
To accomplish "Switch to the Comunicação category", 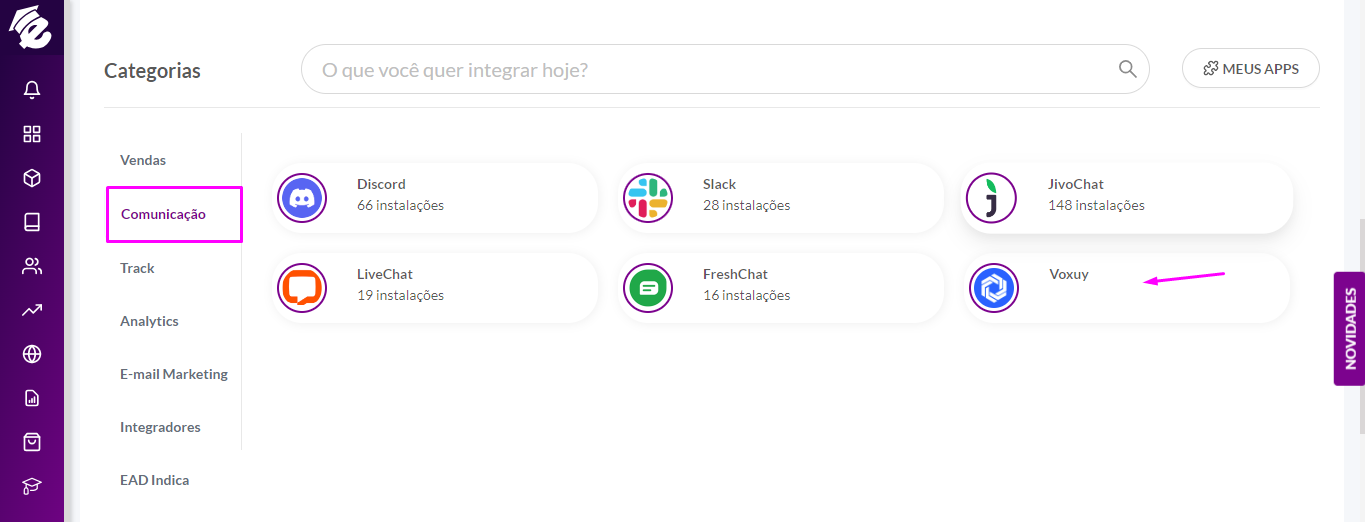I will coord(163,214).
